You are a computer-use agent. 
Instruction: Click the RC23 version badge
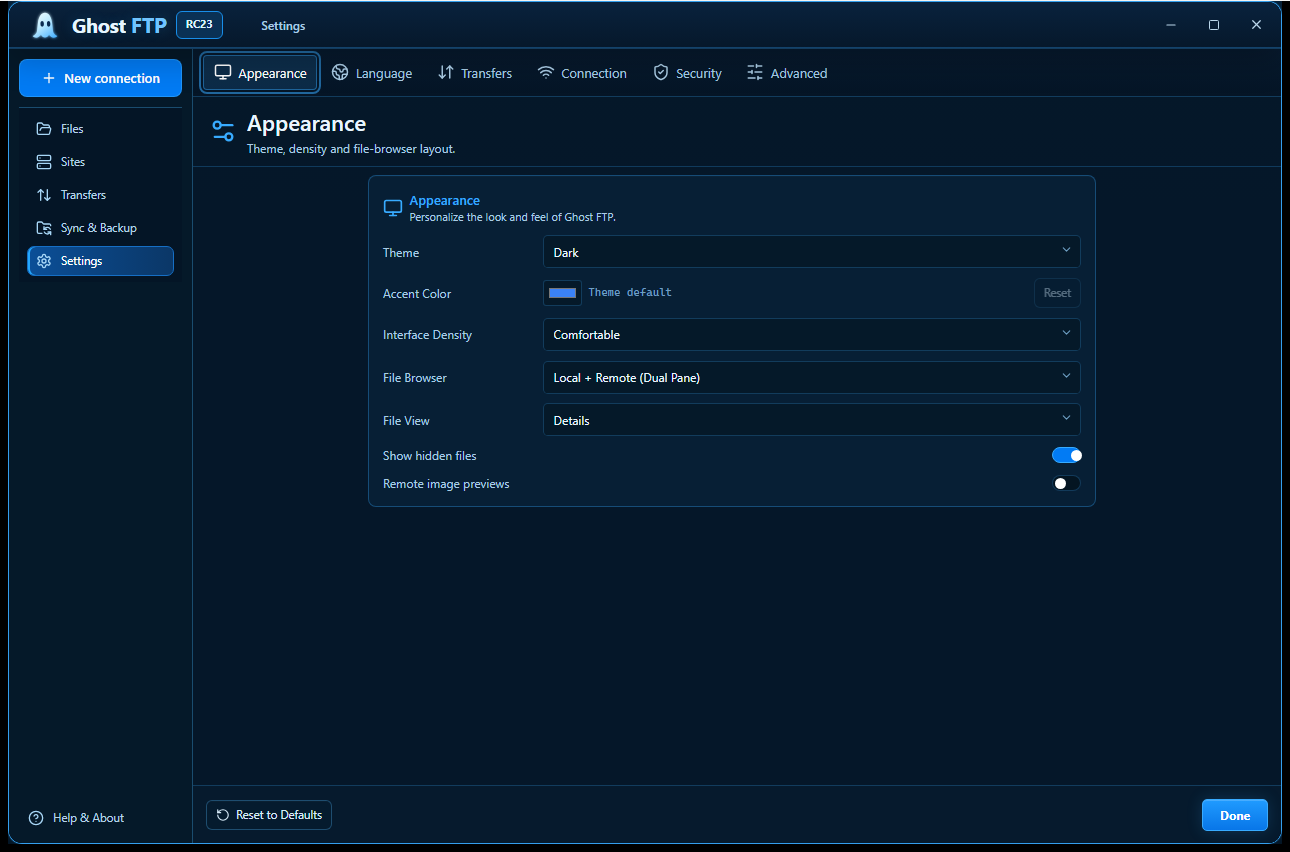coord(199,25)
